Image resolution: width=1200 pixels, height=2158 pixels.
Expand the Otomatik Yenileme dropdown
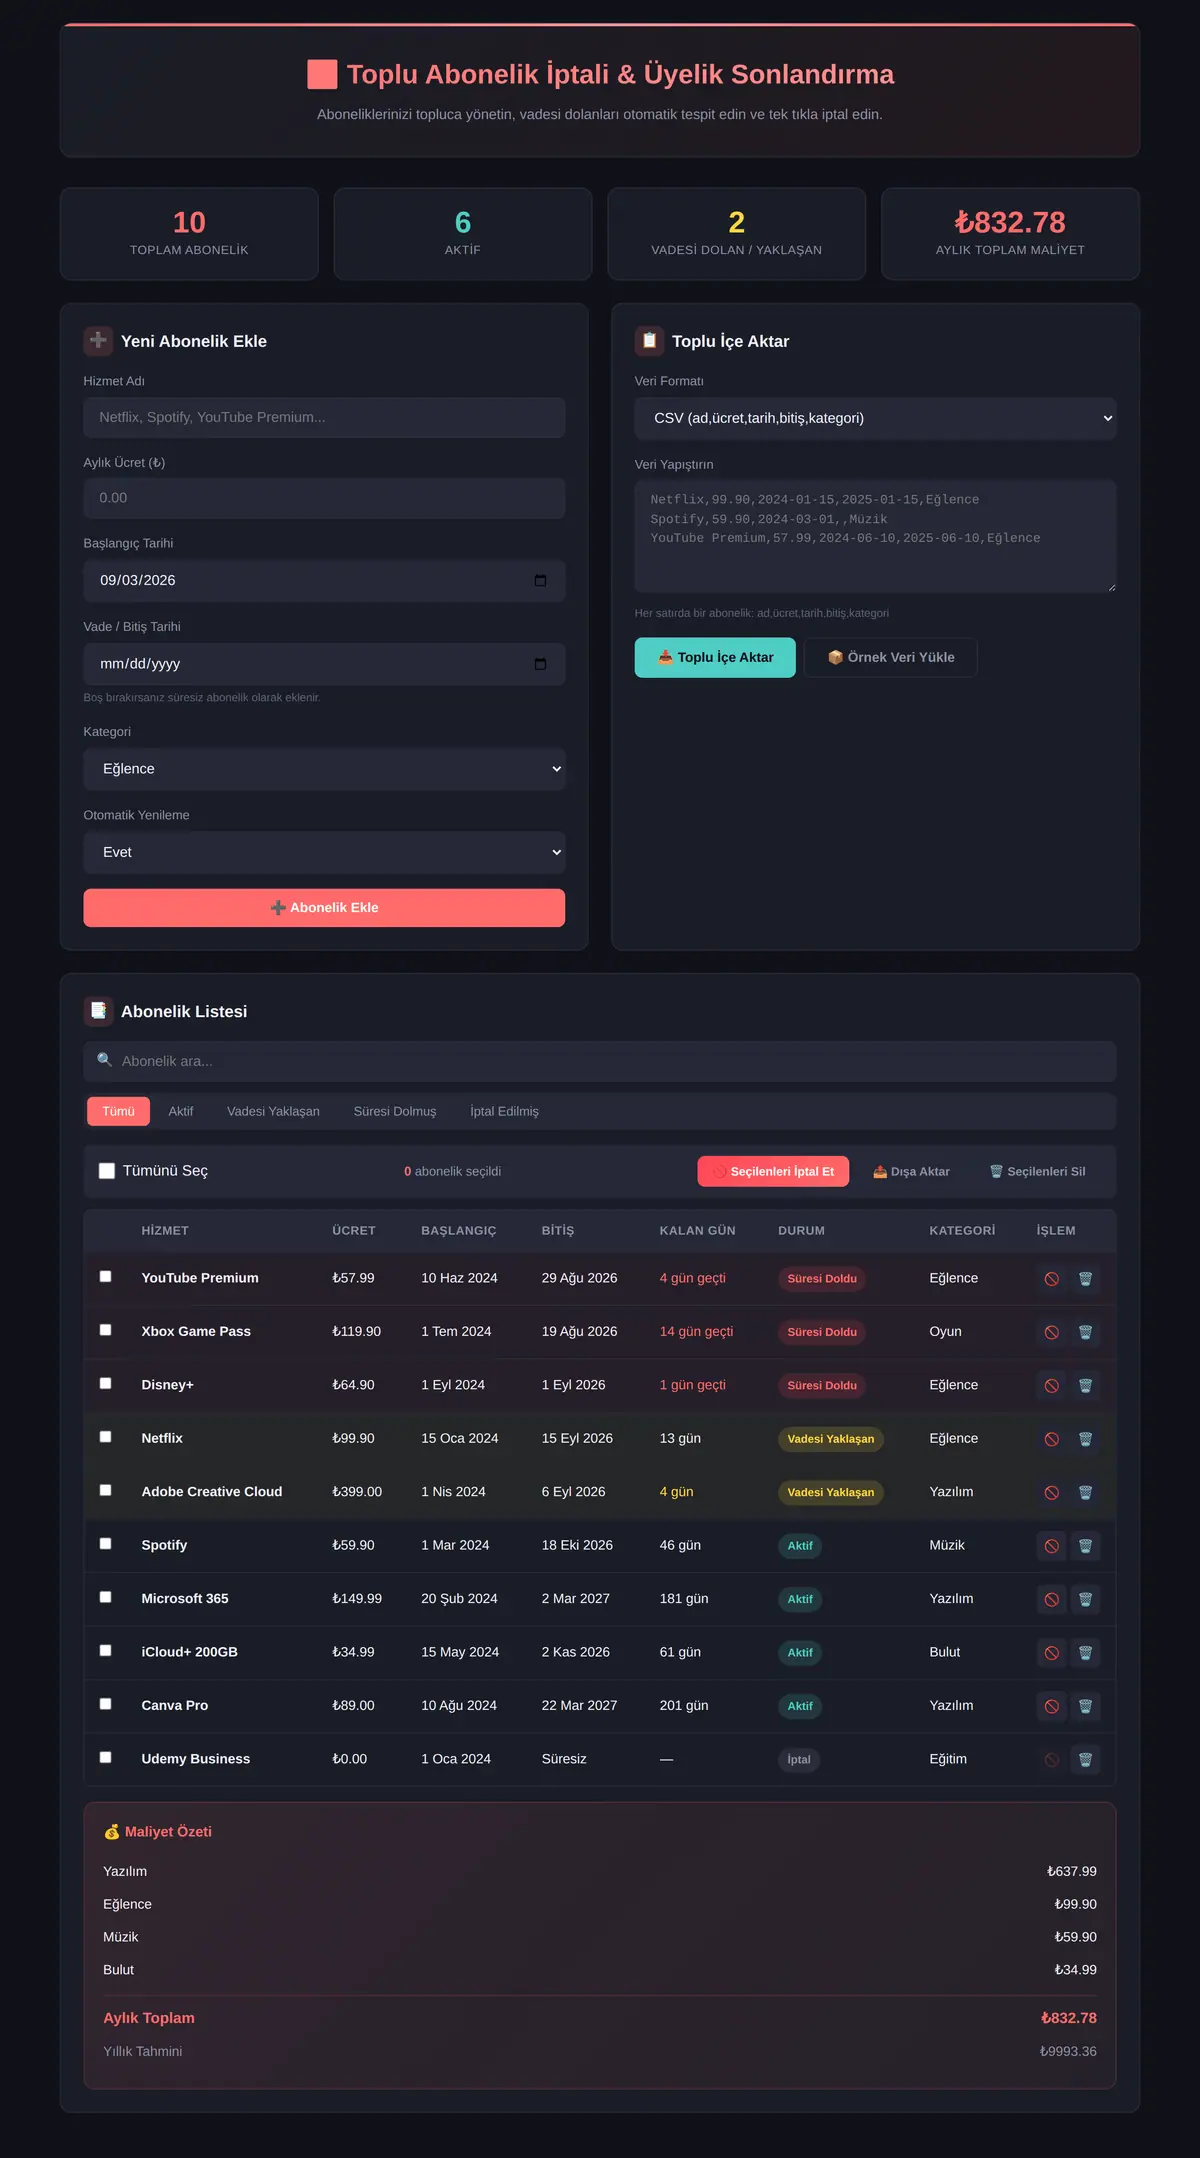click(324, 853)
